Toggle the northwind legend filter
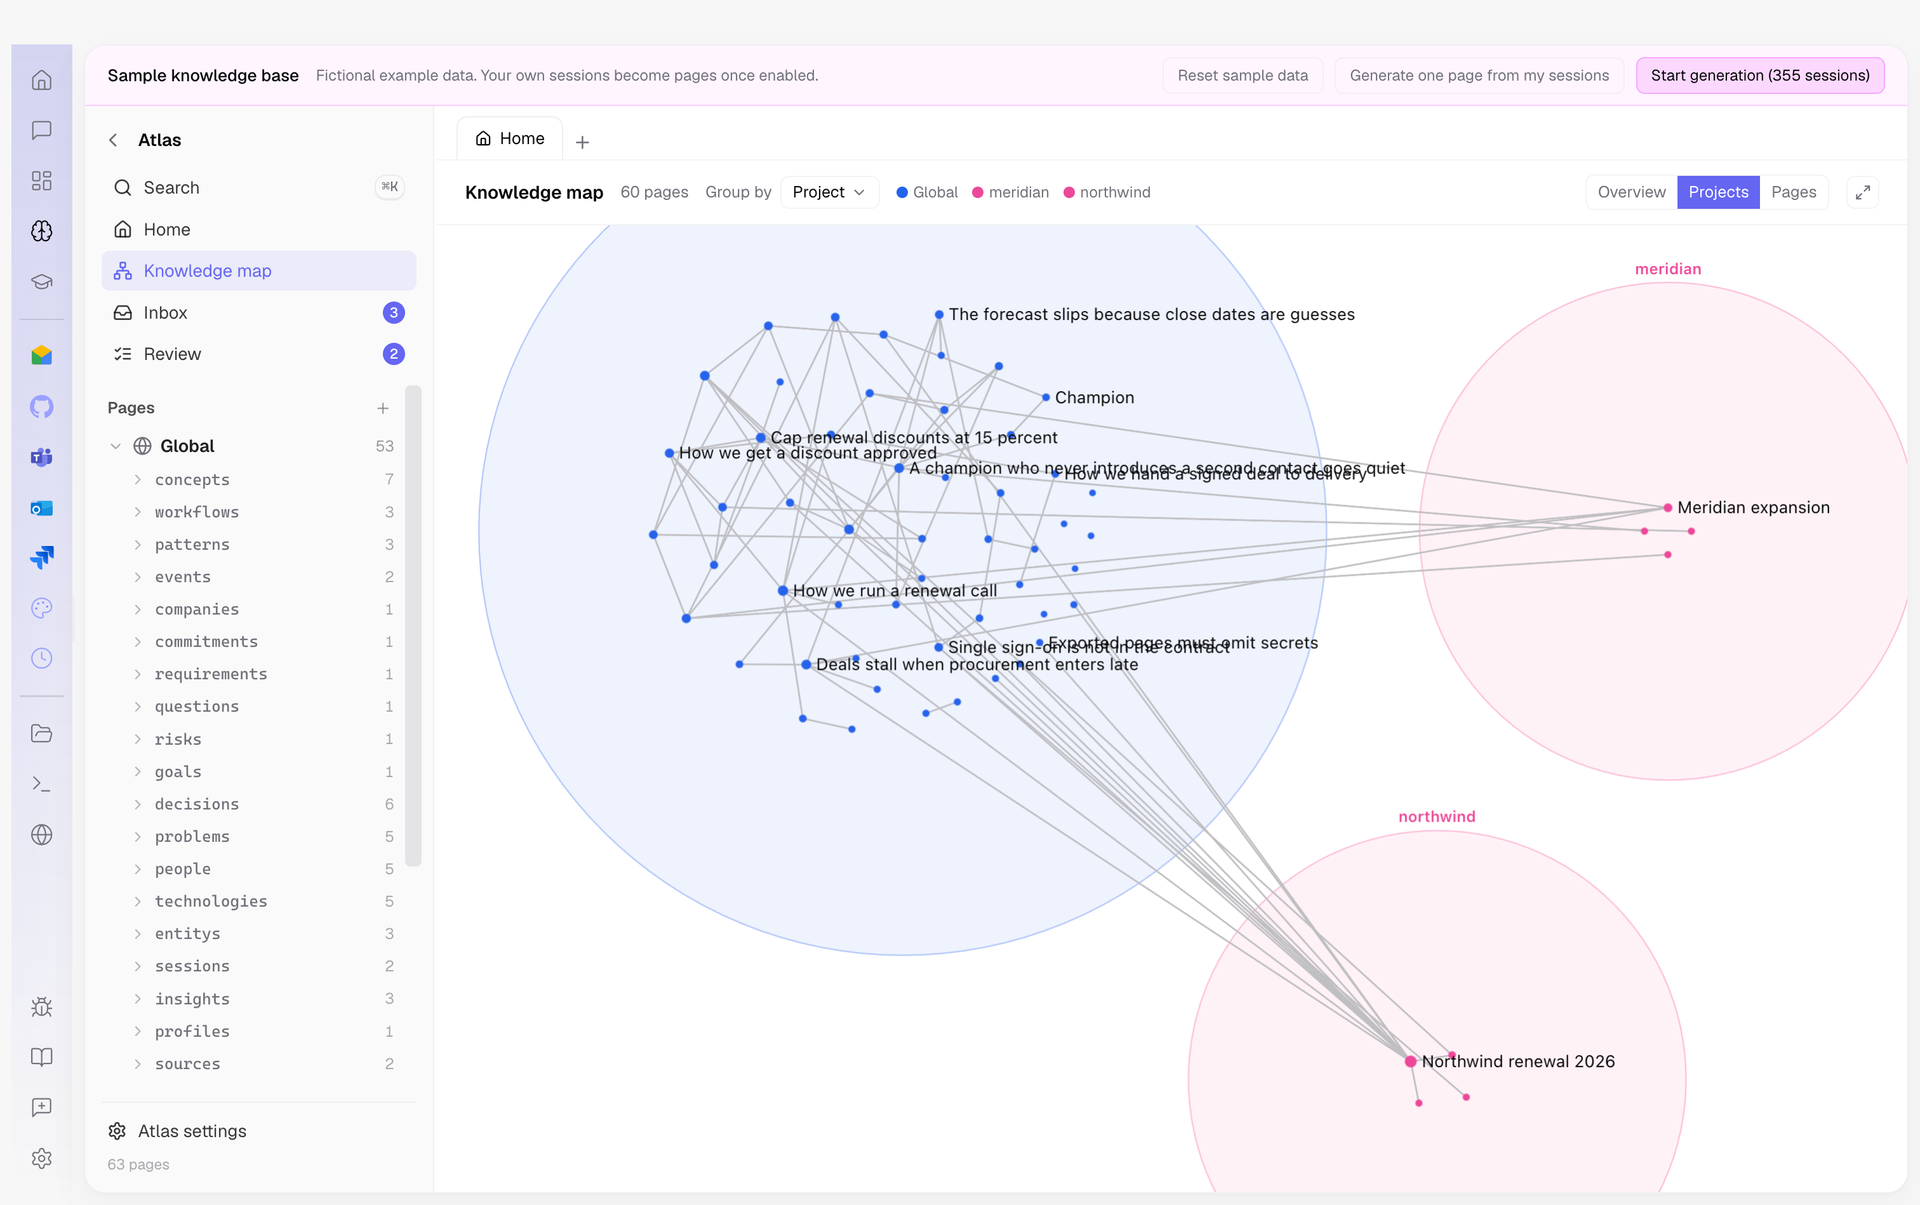Image resolution: width=1920 pixels, height=1205 pixels. 1107,192
